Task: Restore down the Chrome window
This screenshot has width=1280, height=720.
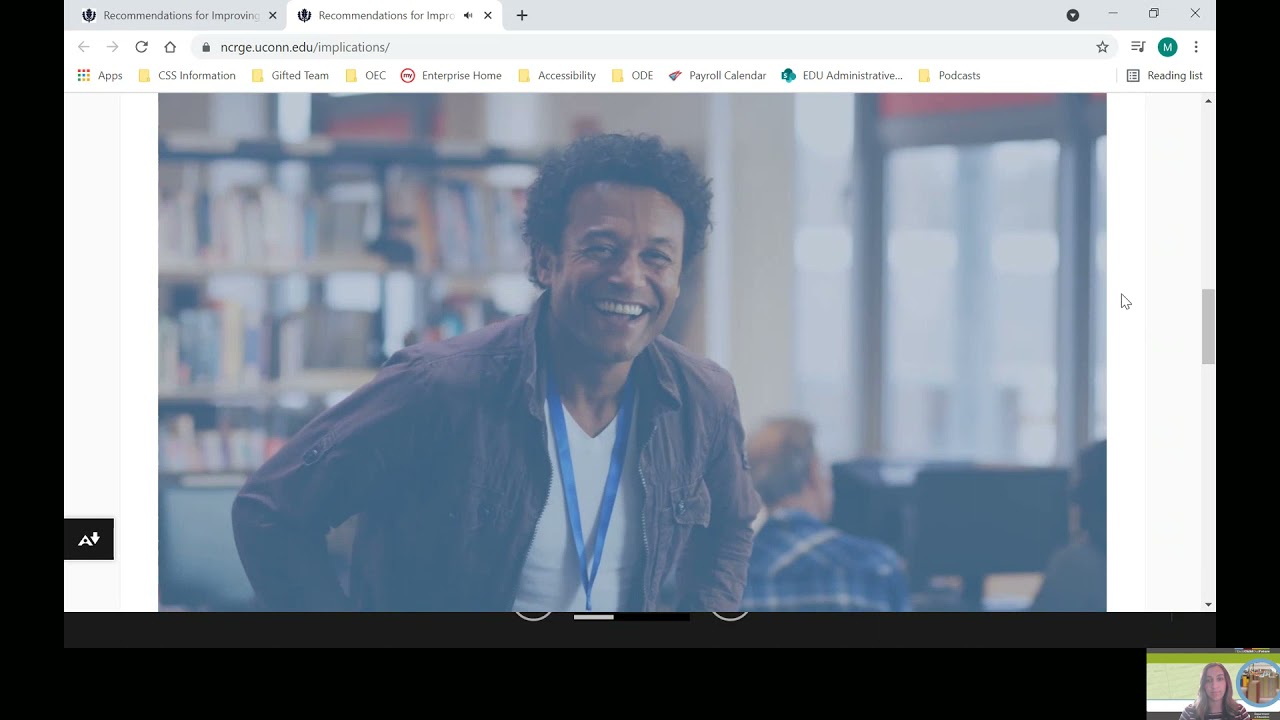Action: point(1154,14)
